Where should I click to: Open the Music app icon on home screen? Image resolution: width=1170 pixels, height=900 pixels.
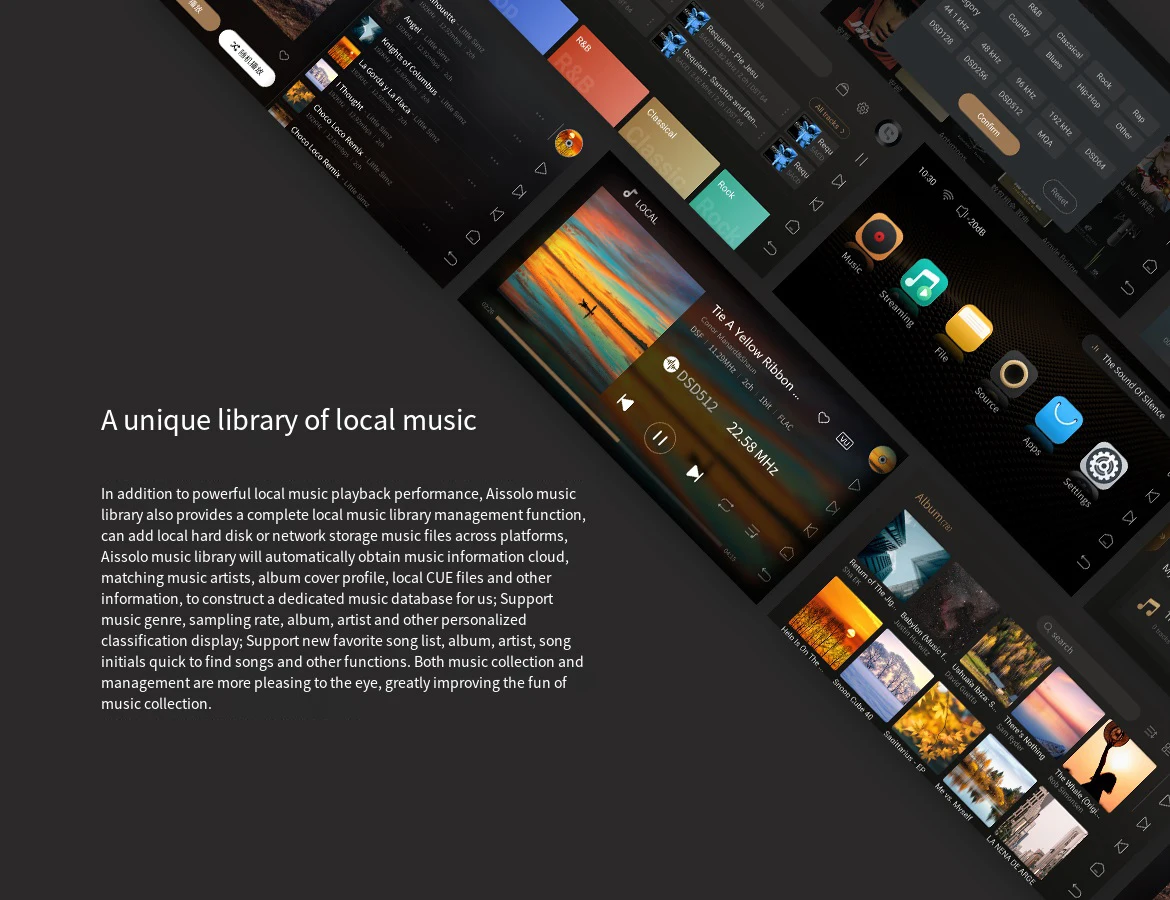click(x=879, y=237)
